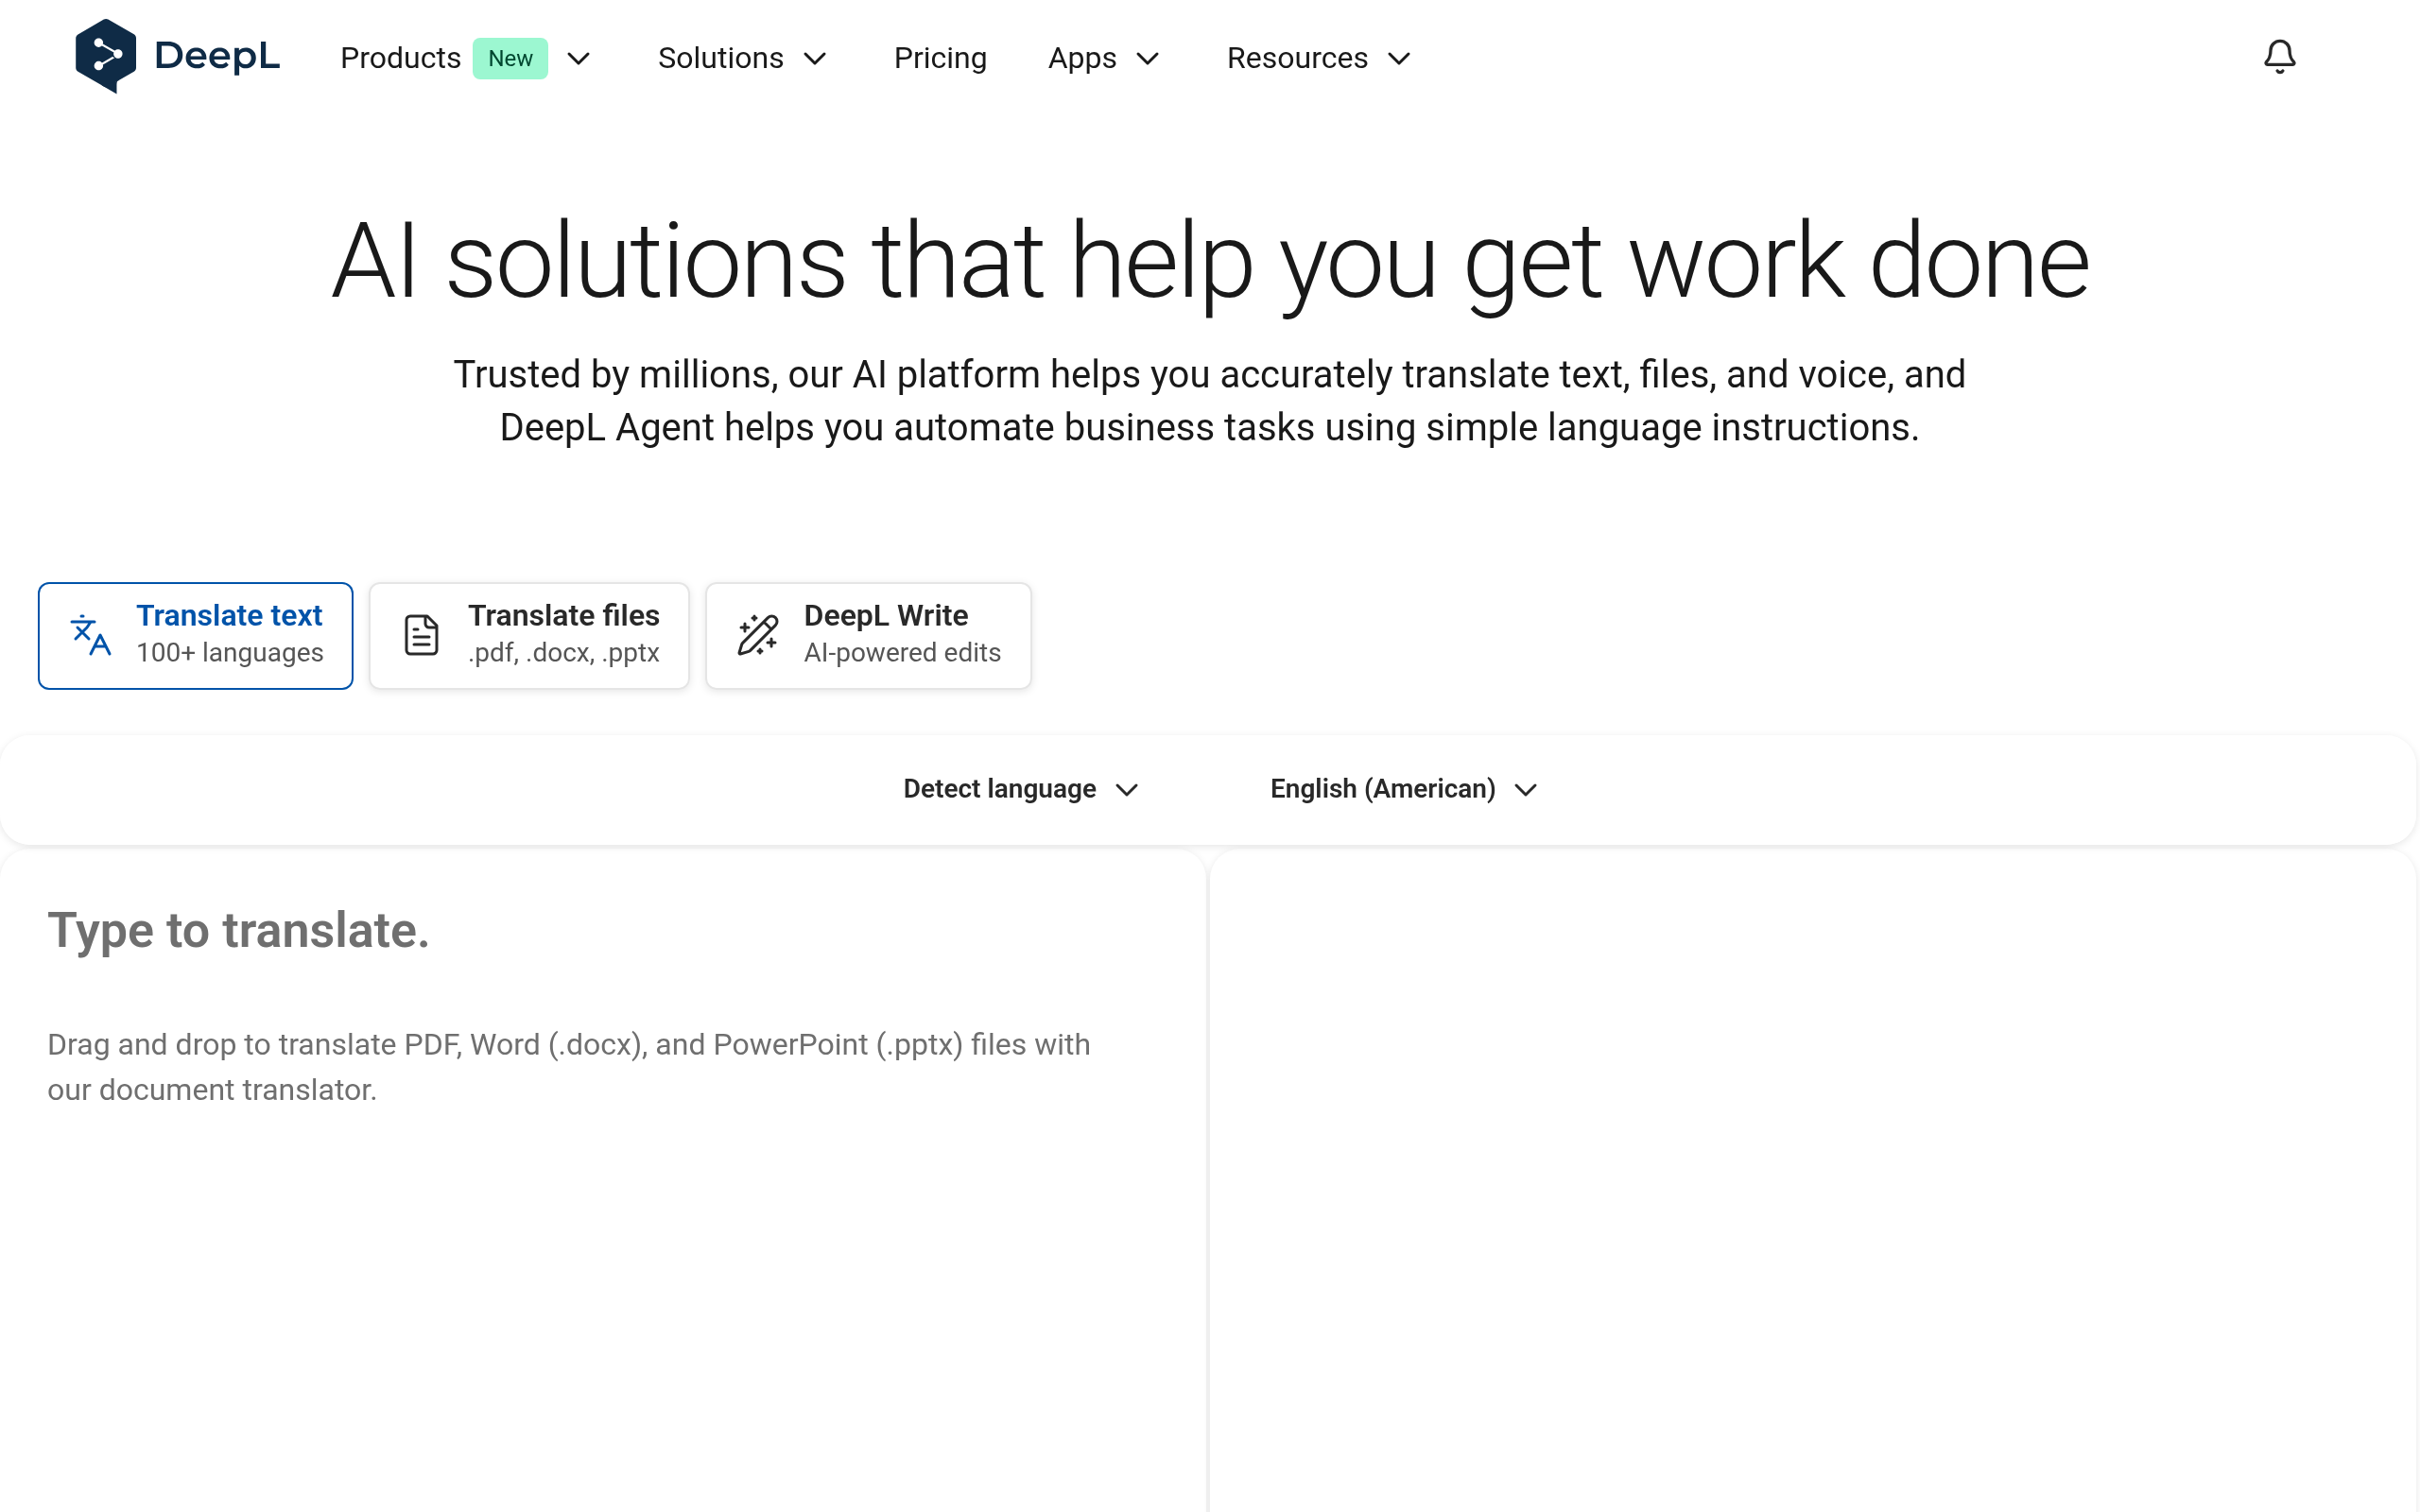Click the DeepL wordmark text
This screenshot has width=2420, height=1512.
pyautogui.click(x=217, y=56)
